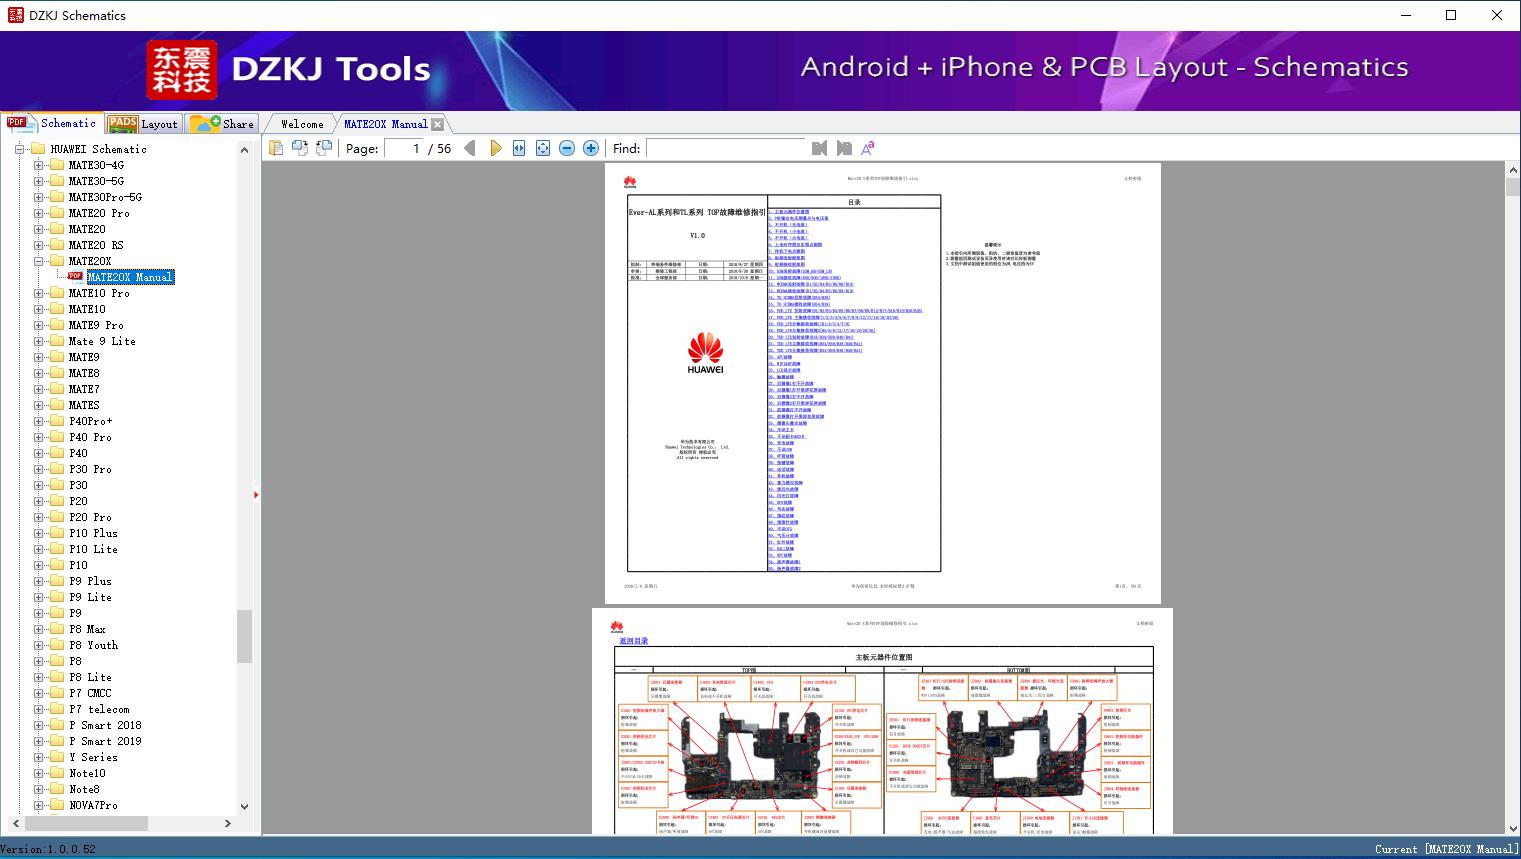Select the P8 Youth tree item
Image resolution: width=1521 pixels, height=859 pixels.
pyautogui.click(x=93, y=645)
